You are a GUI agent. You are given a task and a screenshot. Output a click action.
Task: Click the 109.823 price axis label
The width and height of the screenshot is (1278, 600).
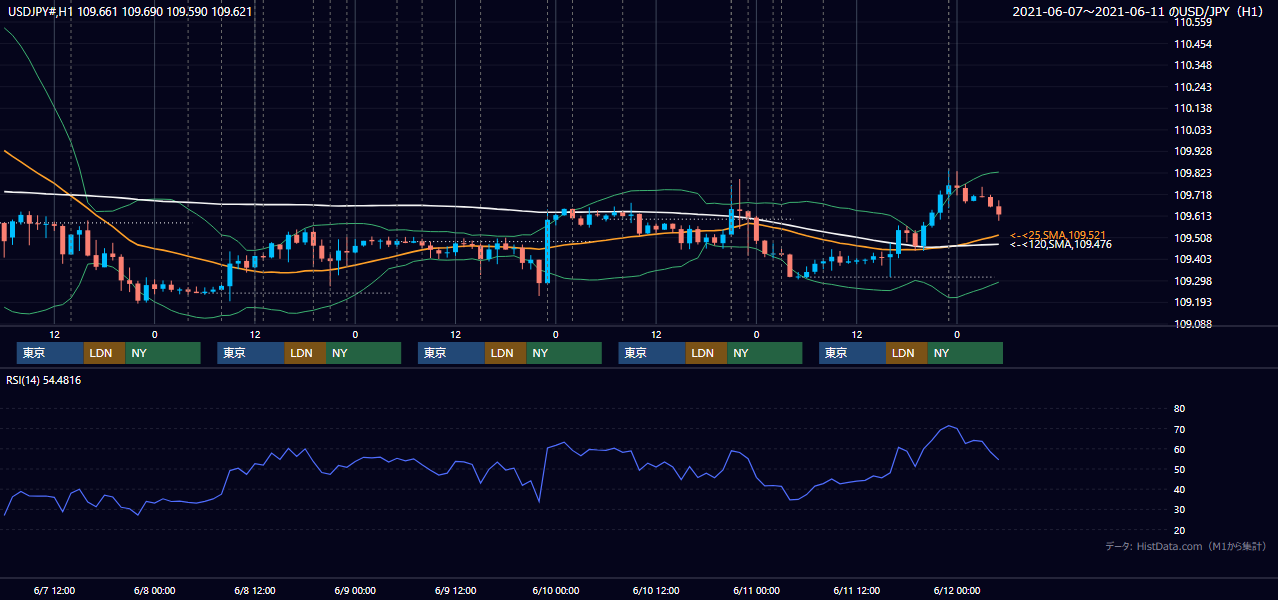(x=1192, y=173)
